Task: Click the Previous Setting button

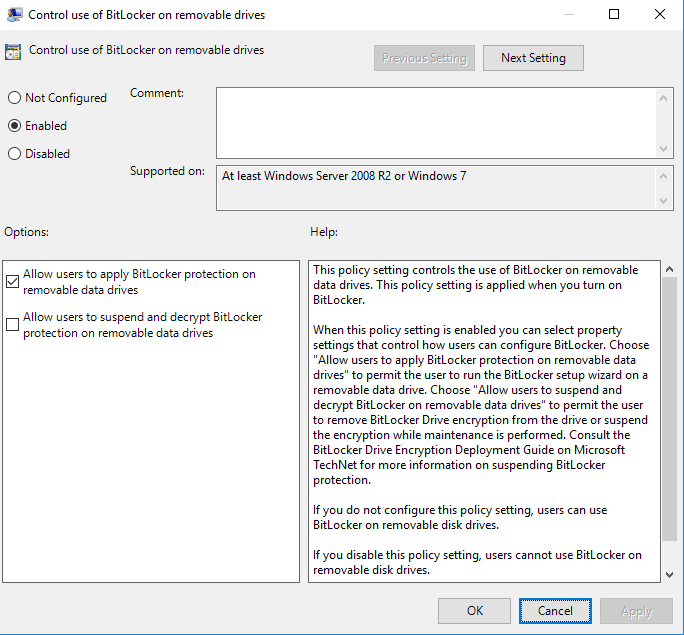Action: coord(424,58)
